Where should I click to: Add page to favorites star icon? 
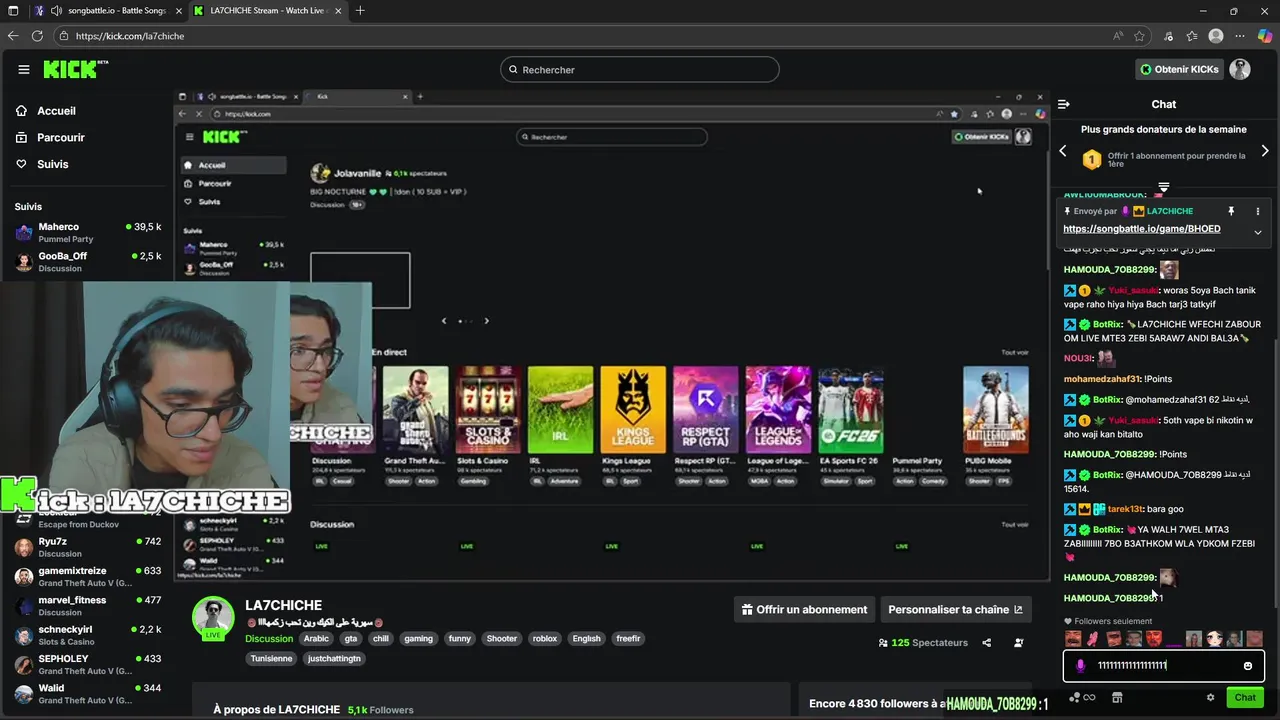tap(1140, 36)
